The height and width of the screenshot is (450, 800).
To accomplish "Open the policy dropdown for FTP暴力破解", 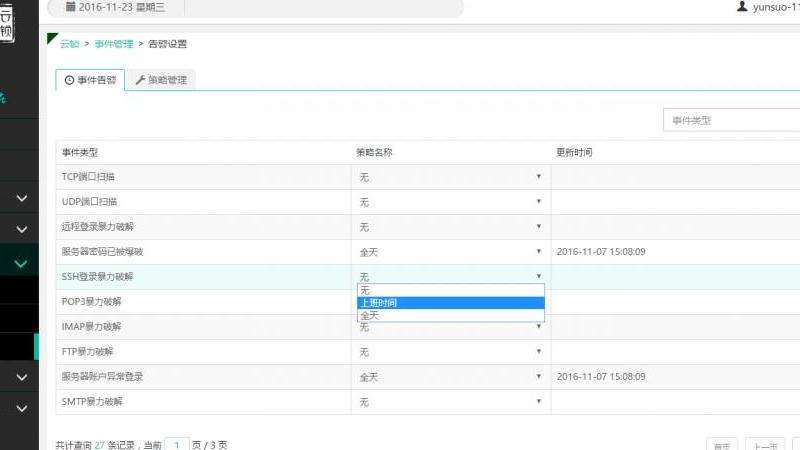I will click(x=450, y=352).
